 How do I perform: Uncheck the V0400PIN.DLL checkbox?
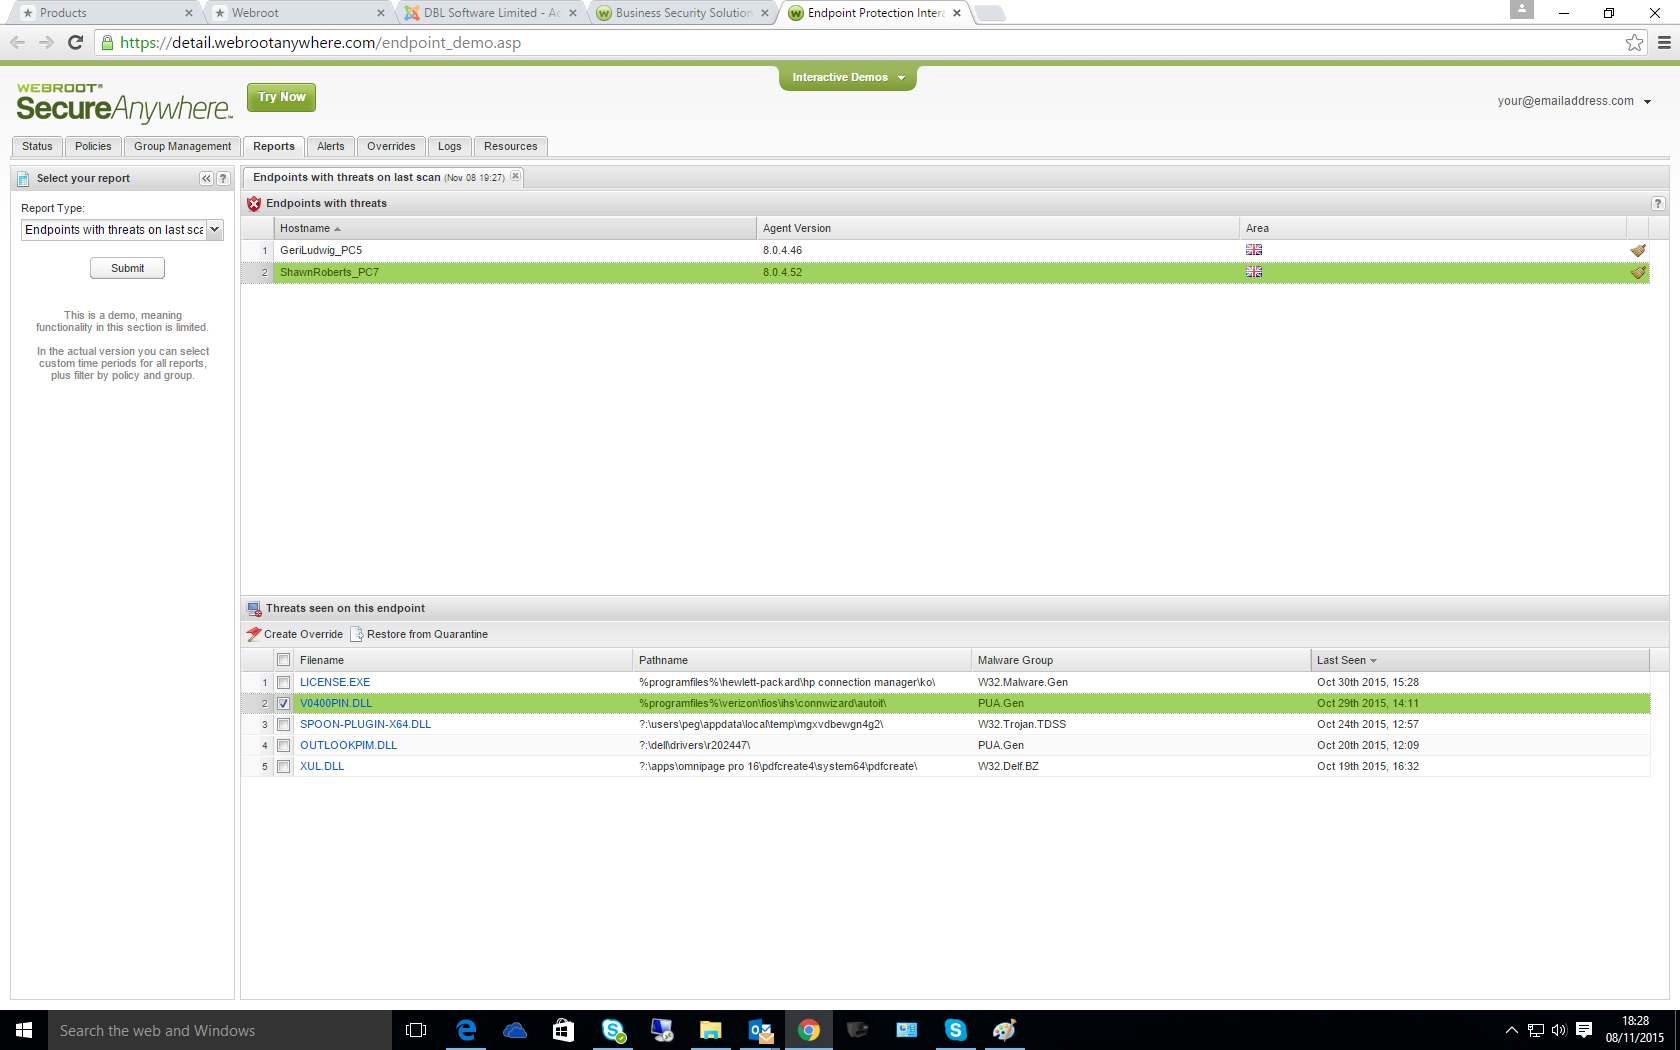[x=284, y=703]
